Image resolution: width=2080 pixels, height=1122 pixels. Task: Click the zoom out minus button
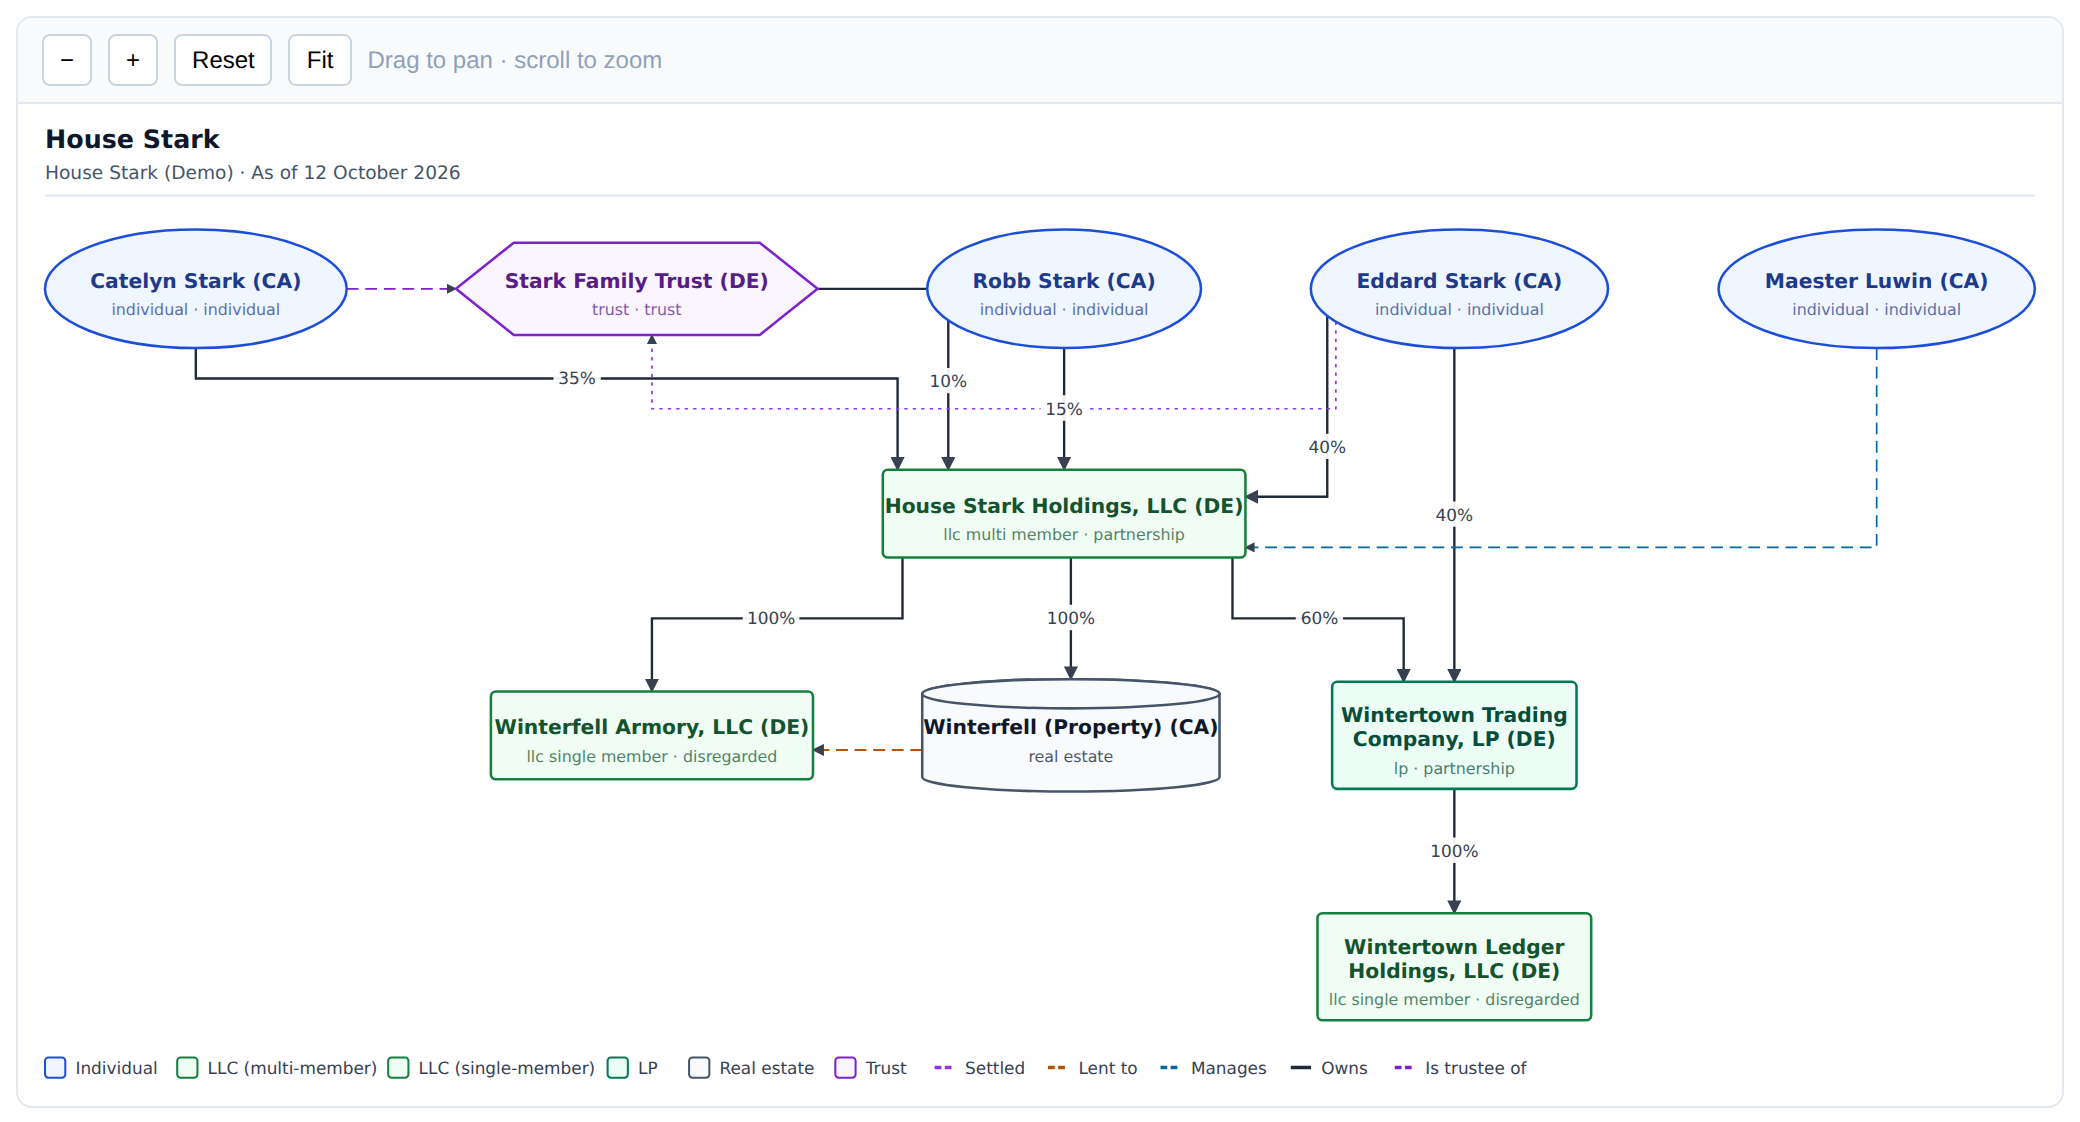[x=67, y=60]
